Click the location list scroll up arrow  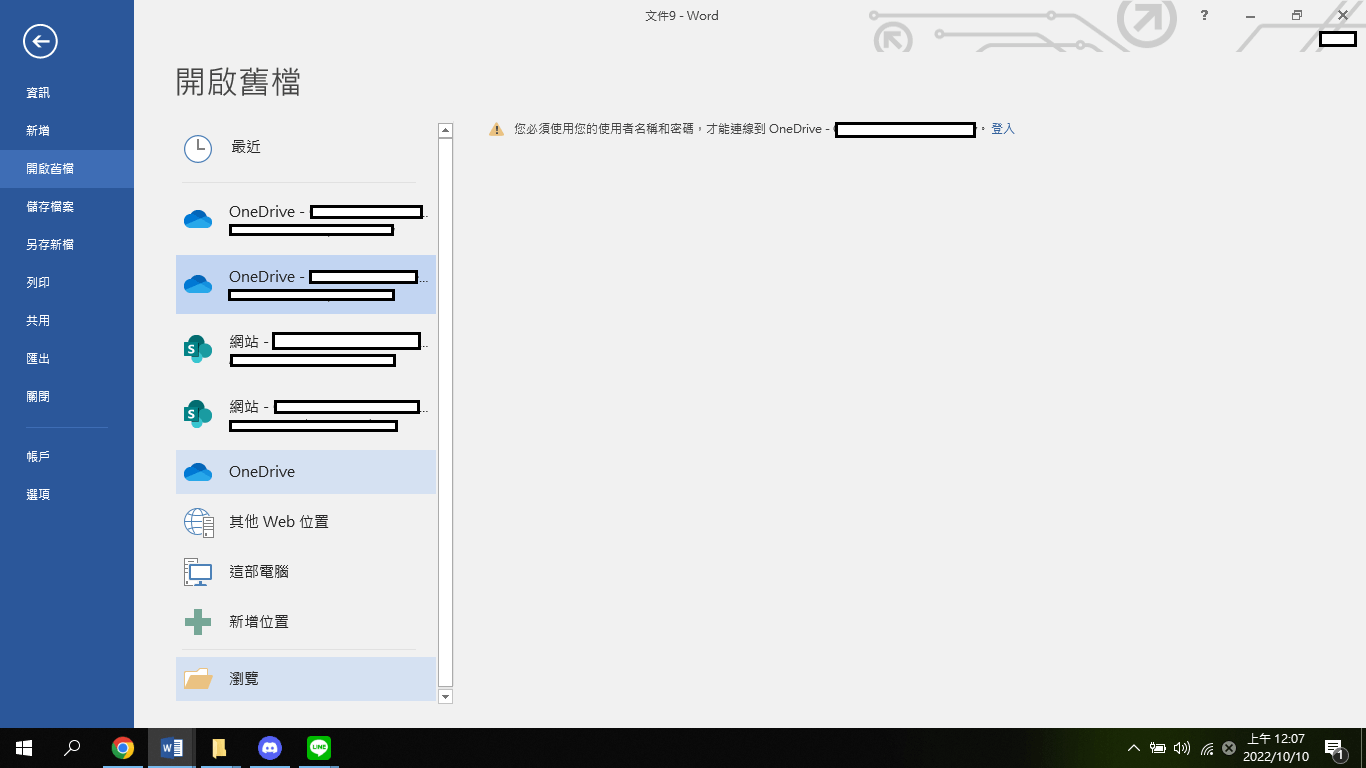point(446,130)
